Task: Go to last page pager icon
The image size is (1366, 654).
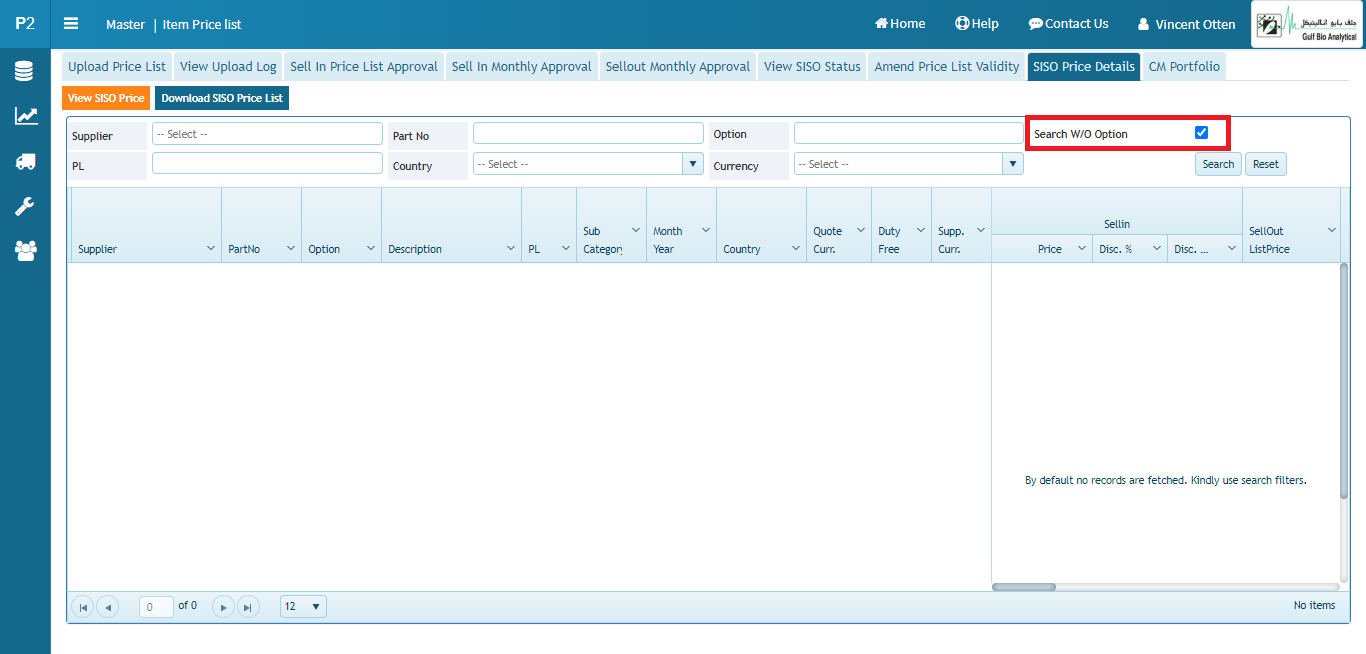Action: coord(248,606)
